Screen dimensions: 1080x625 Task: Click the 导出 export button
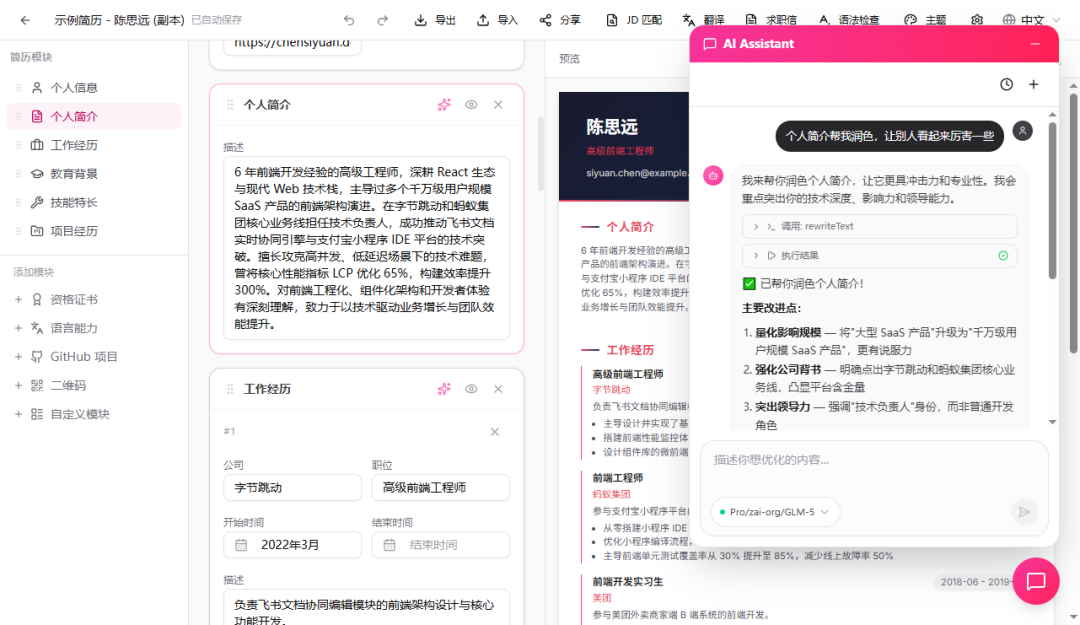tap(435, 20)
